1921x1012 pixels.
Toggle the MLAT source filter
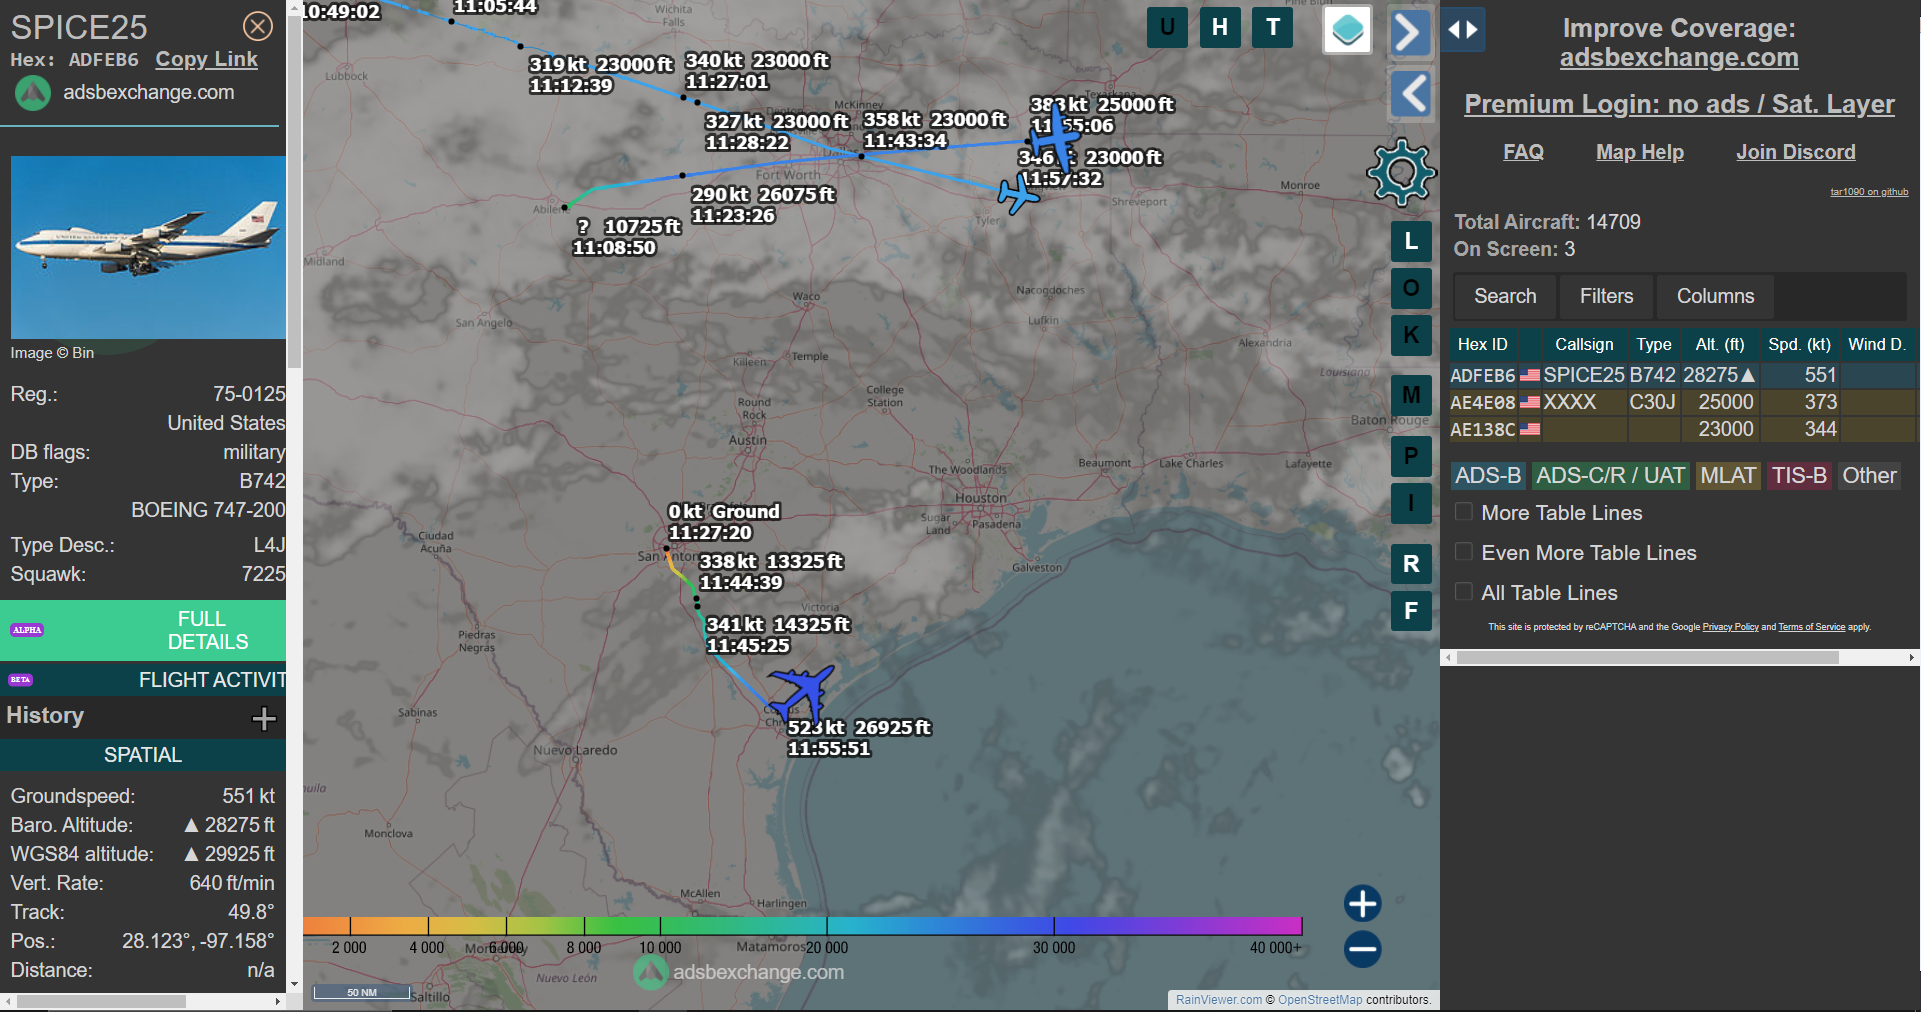point(1728,476)
